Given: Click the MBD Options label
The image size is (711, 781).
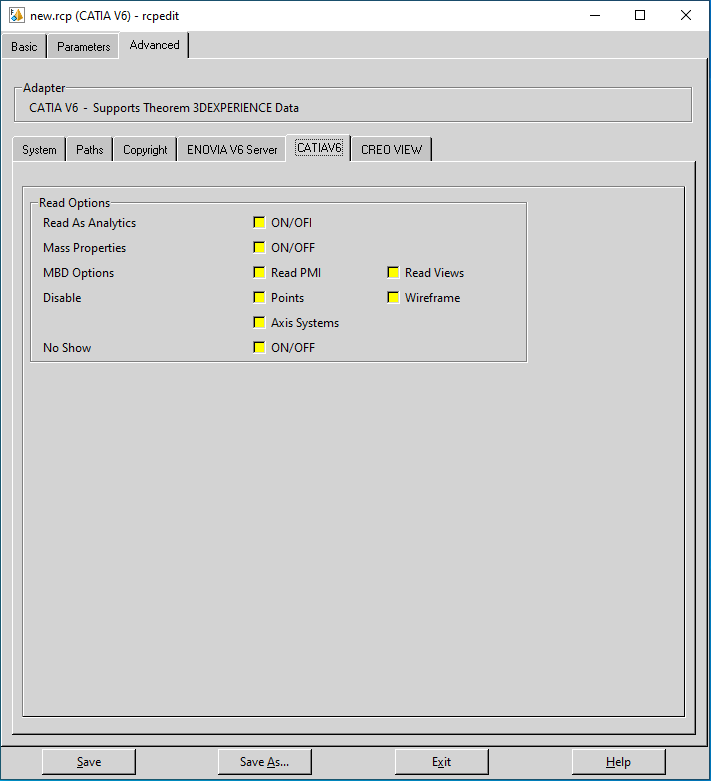Looking at the screenshot, I should pyautogui.click(x=78, y=272).
